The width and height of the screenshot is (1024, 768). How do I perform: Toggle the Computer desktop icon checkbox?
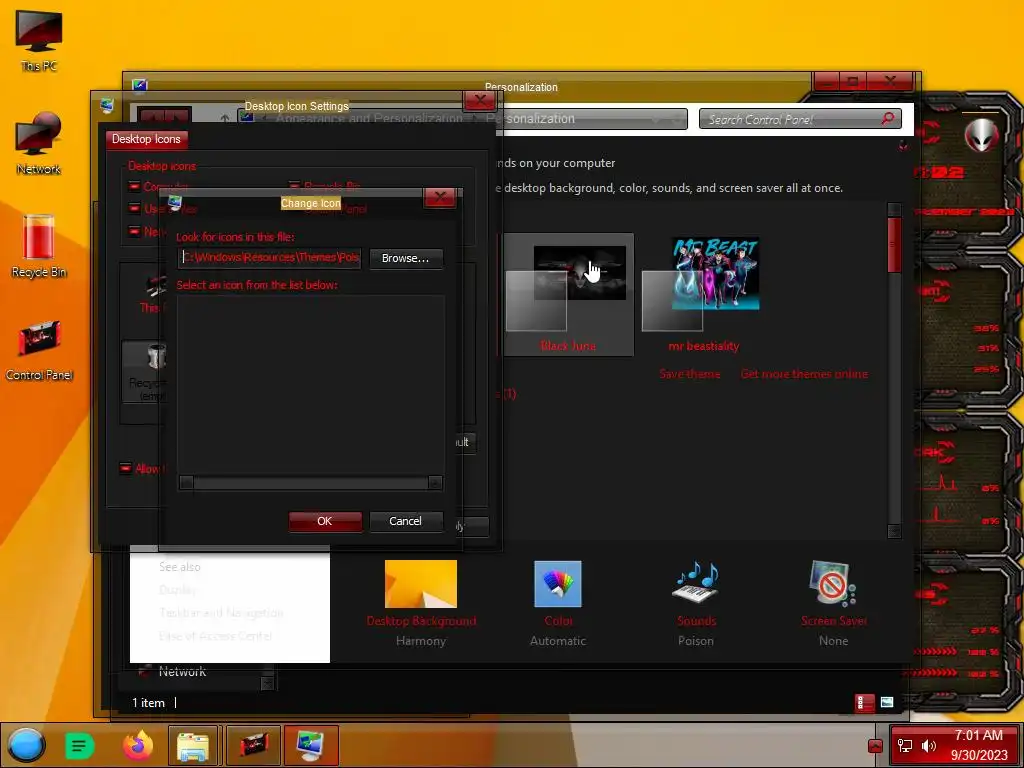click(x=135, y=186)
